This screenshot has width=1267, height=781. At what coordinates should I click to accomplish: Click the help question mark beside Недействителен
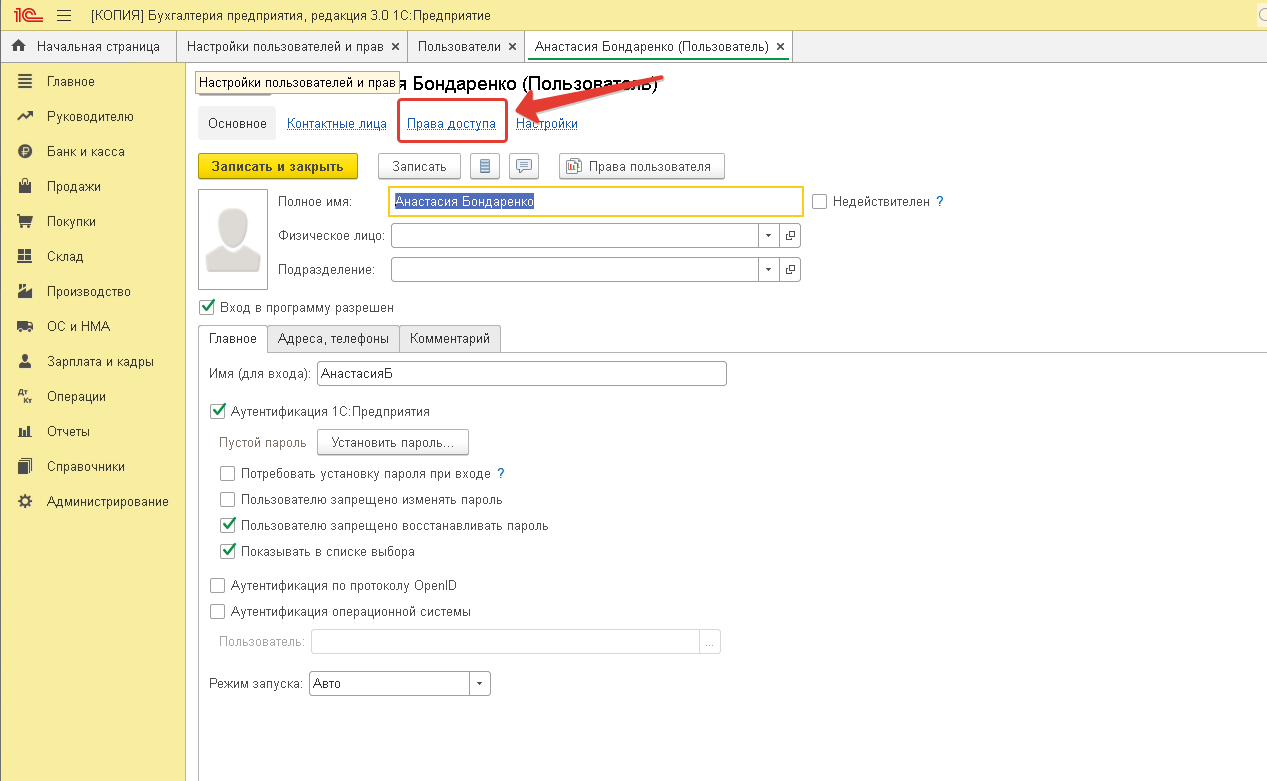point(940,201)
